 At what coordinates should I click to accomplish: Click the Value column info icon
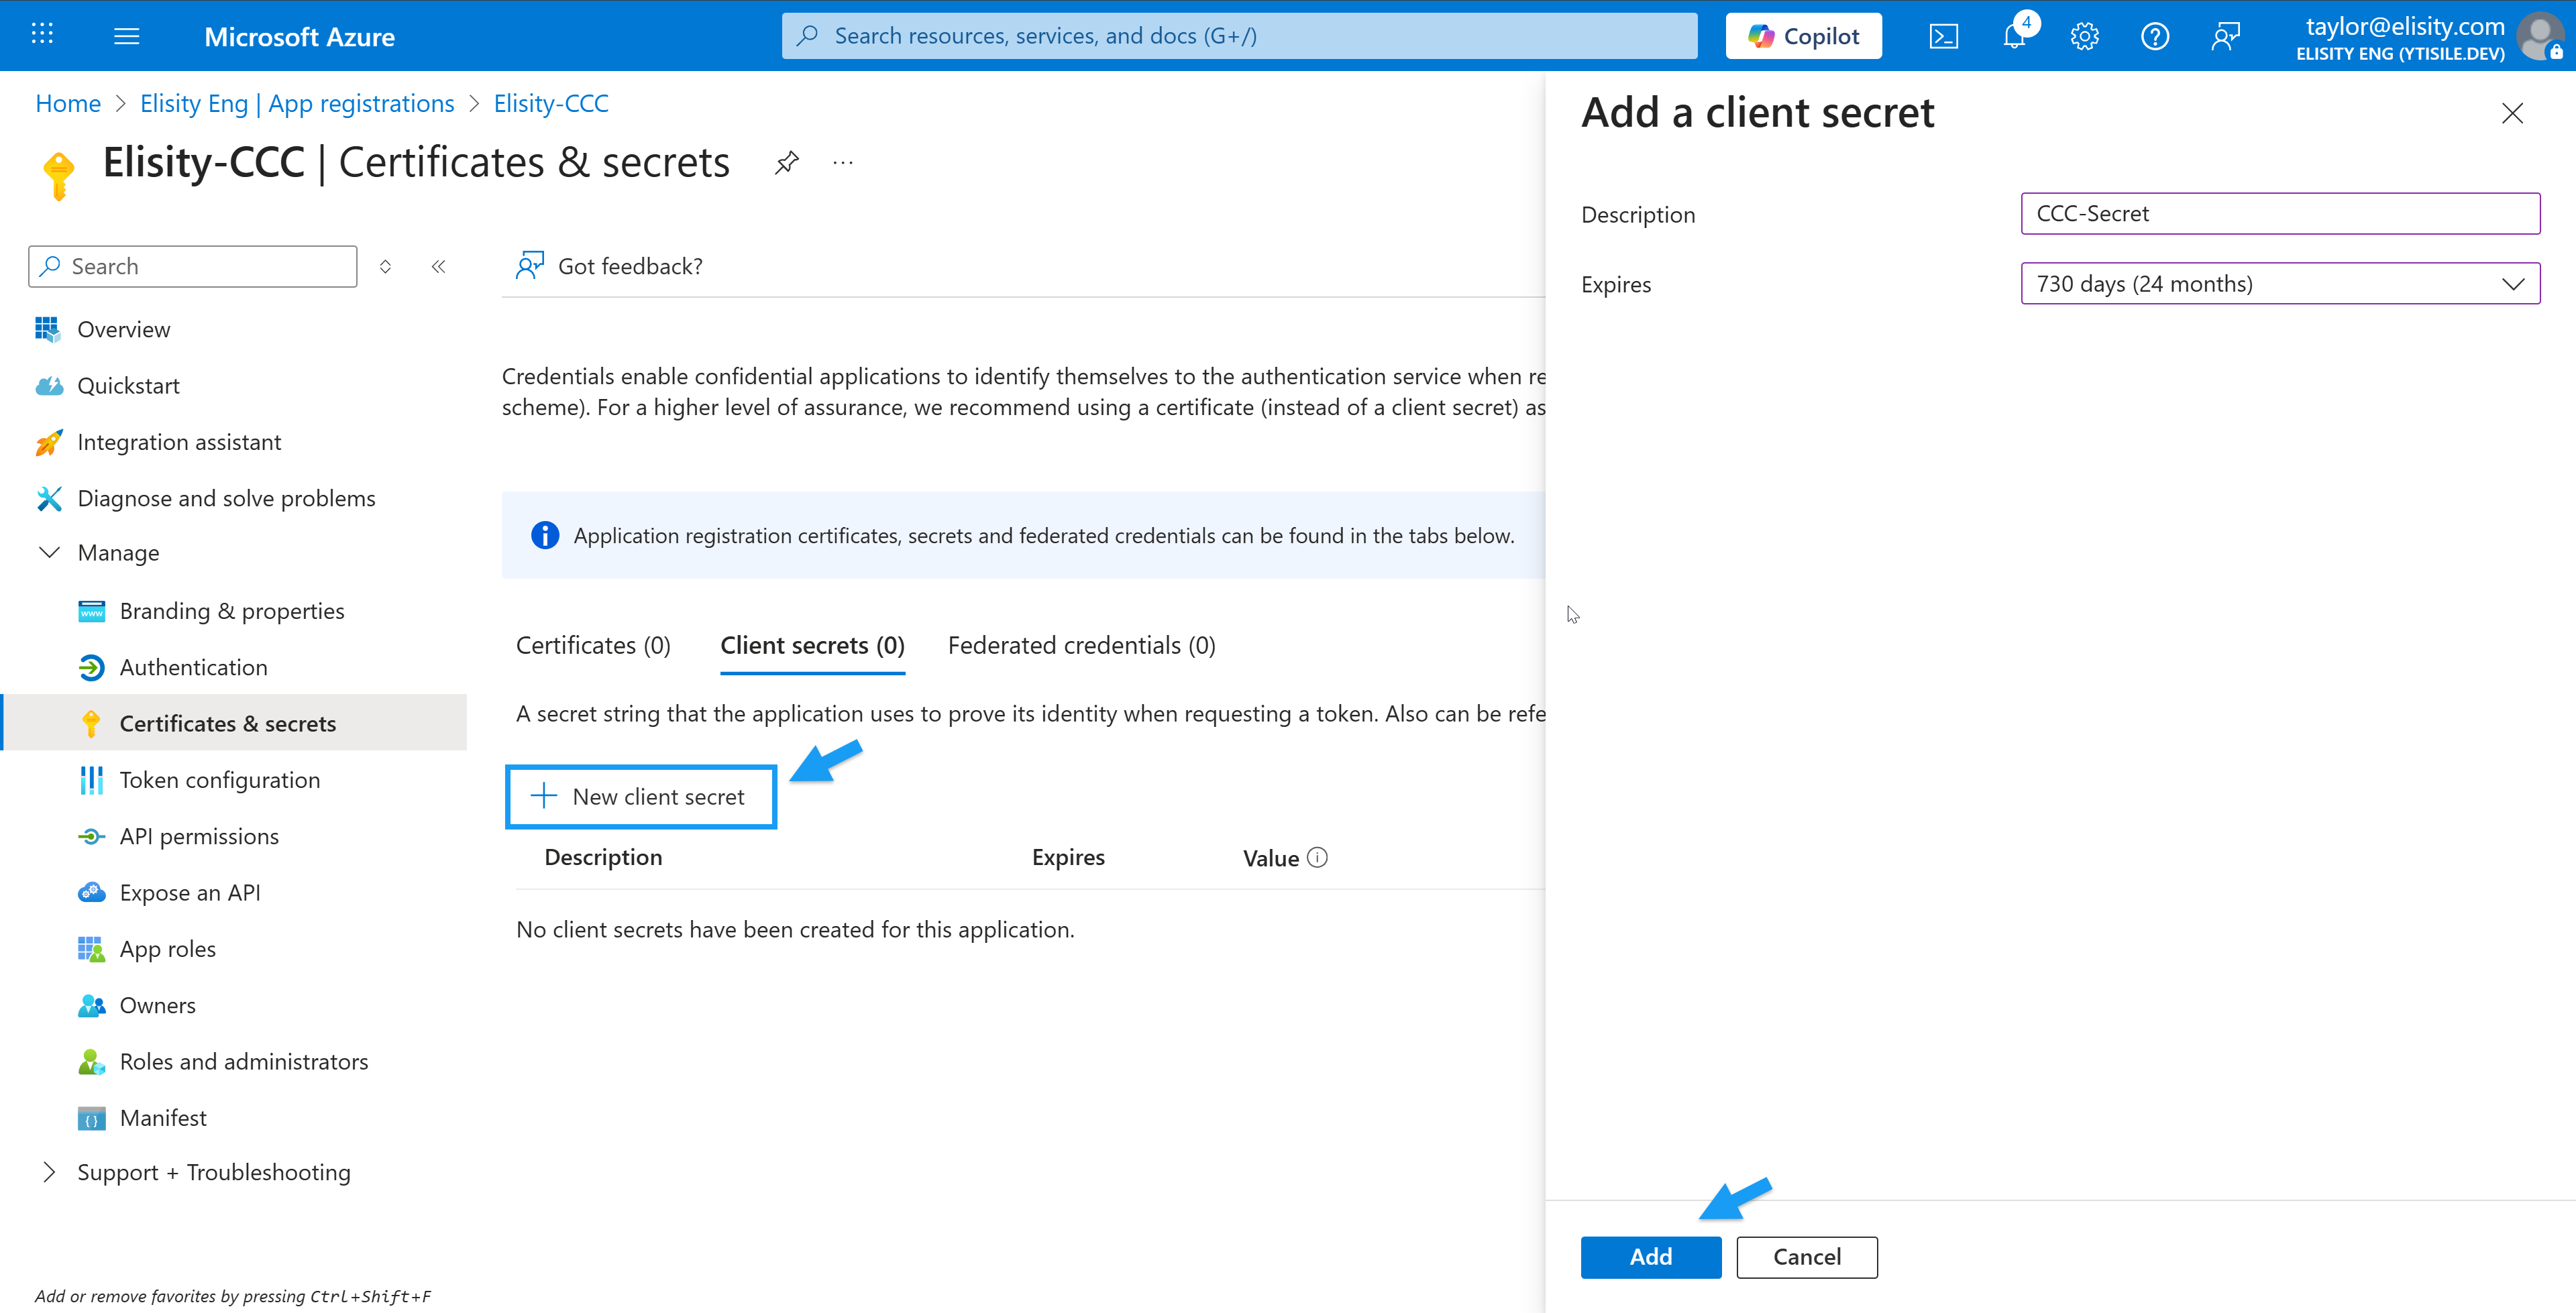pos(1317,857)
